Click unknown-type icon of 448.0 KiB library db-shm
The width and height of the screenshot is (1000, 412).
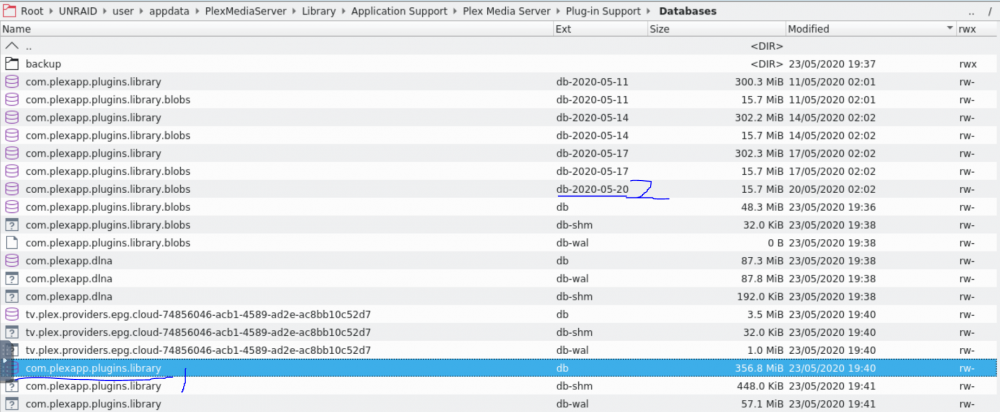[11, 386]
